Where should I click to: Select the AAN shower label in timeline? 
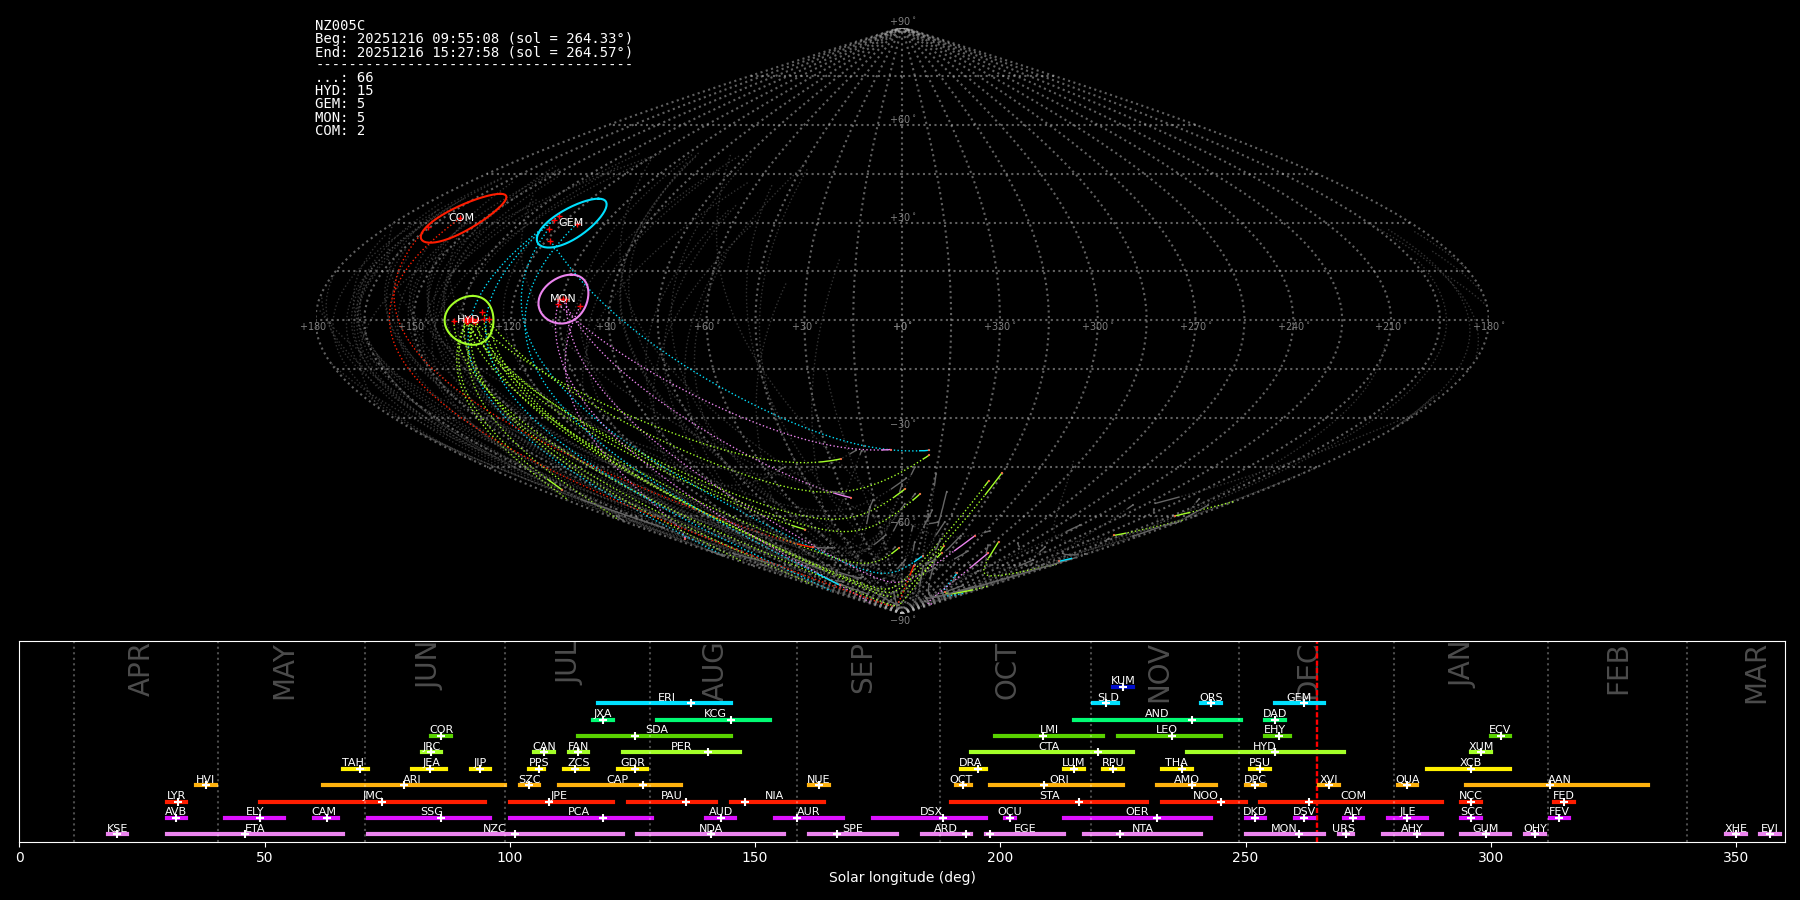click(1559, 780)
